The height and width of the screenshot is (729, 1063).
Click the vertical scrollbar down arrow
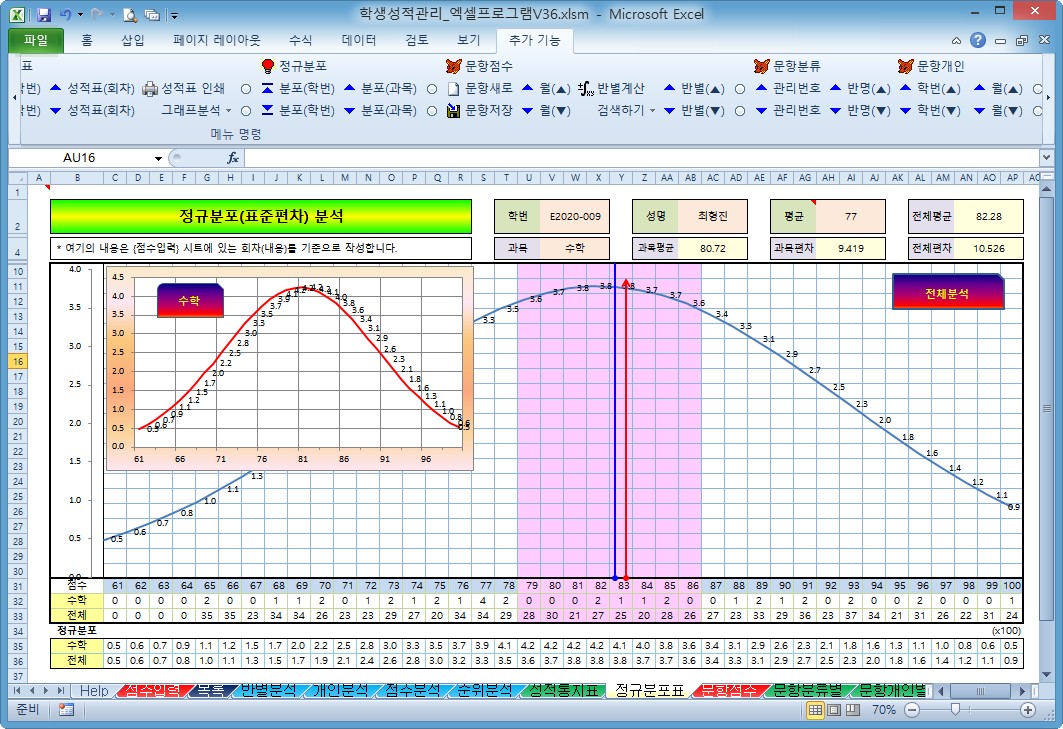(1046, 675)
